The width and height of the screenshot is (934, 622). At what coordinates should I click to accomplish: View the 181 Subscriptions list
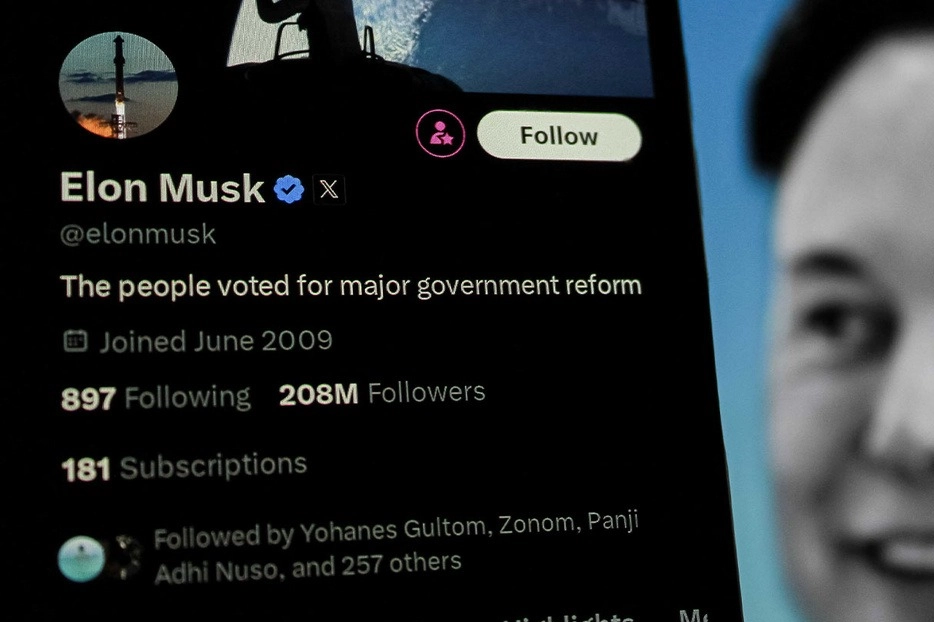click(184, 467)
